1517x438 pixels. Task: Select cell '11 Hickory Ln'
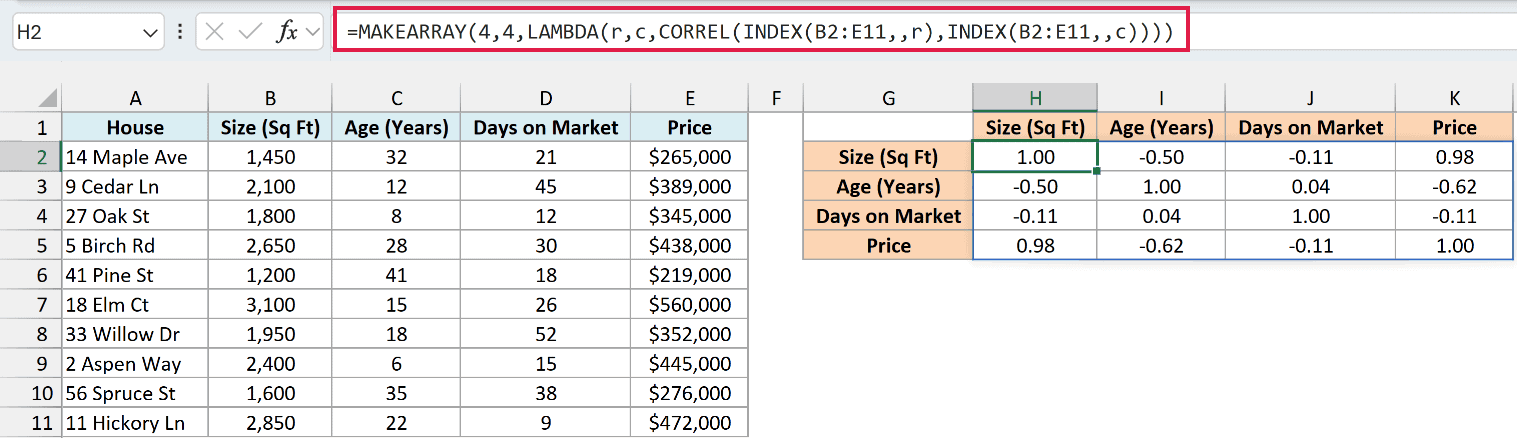[135, 423]
